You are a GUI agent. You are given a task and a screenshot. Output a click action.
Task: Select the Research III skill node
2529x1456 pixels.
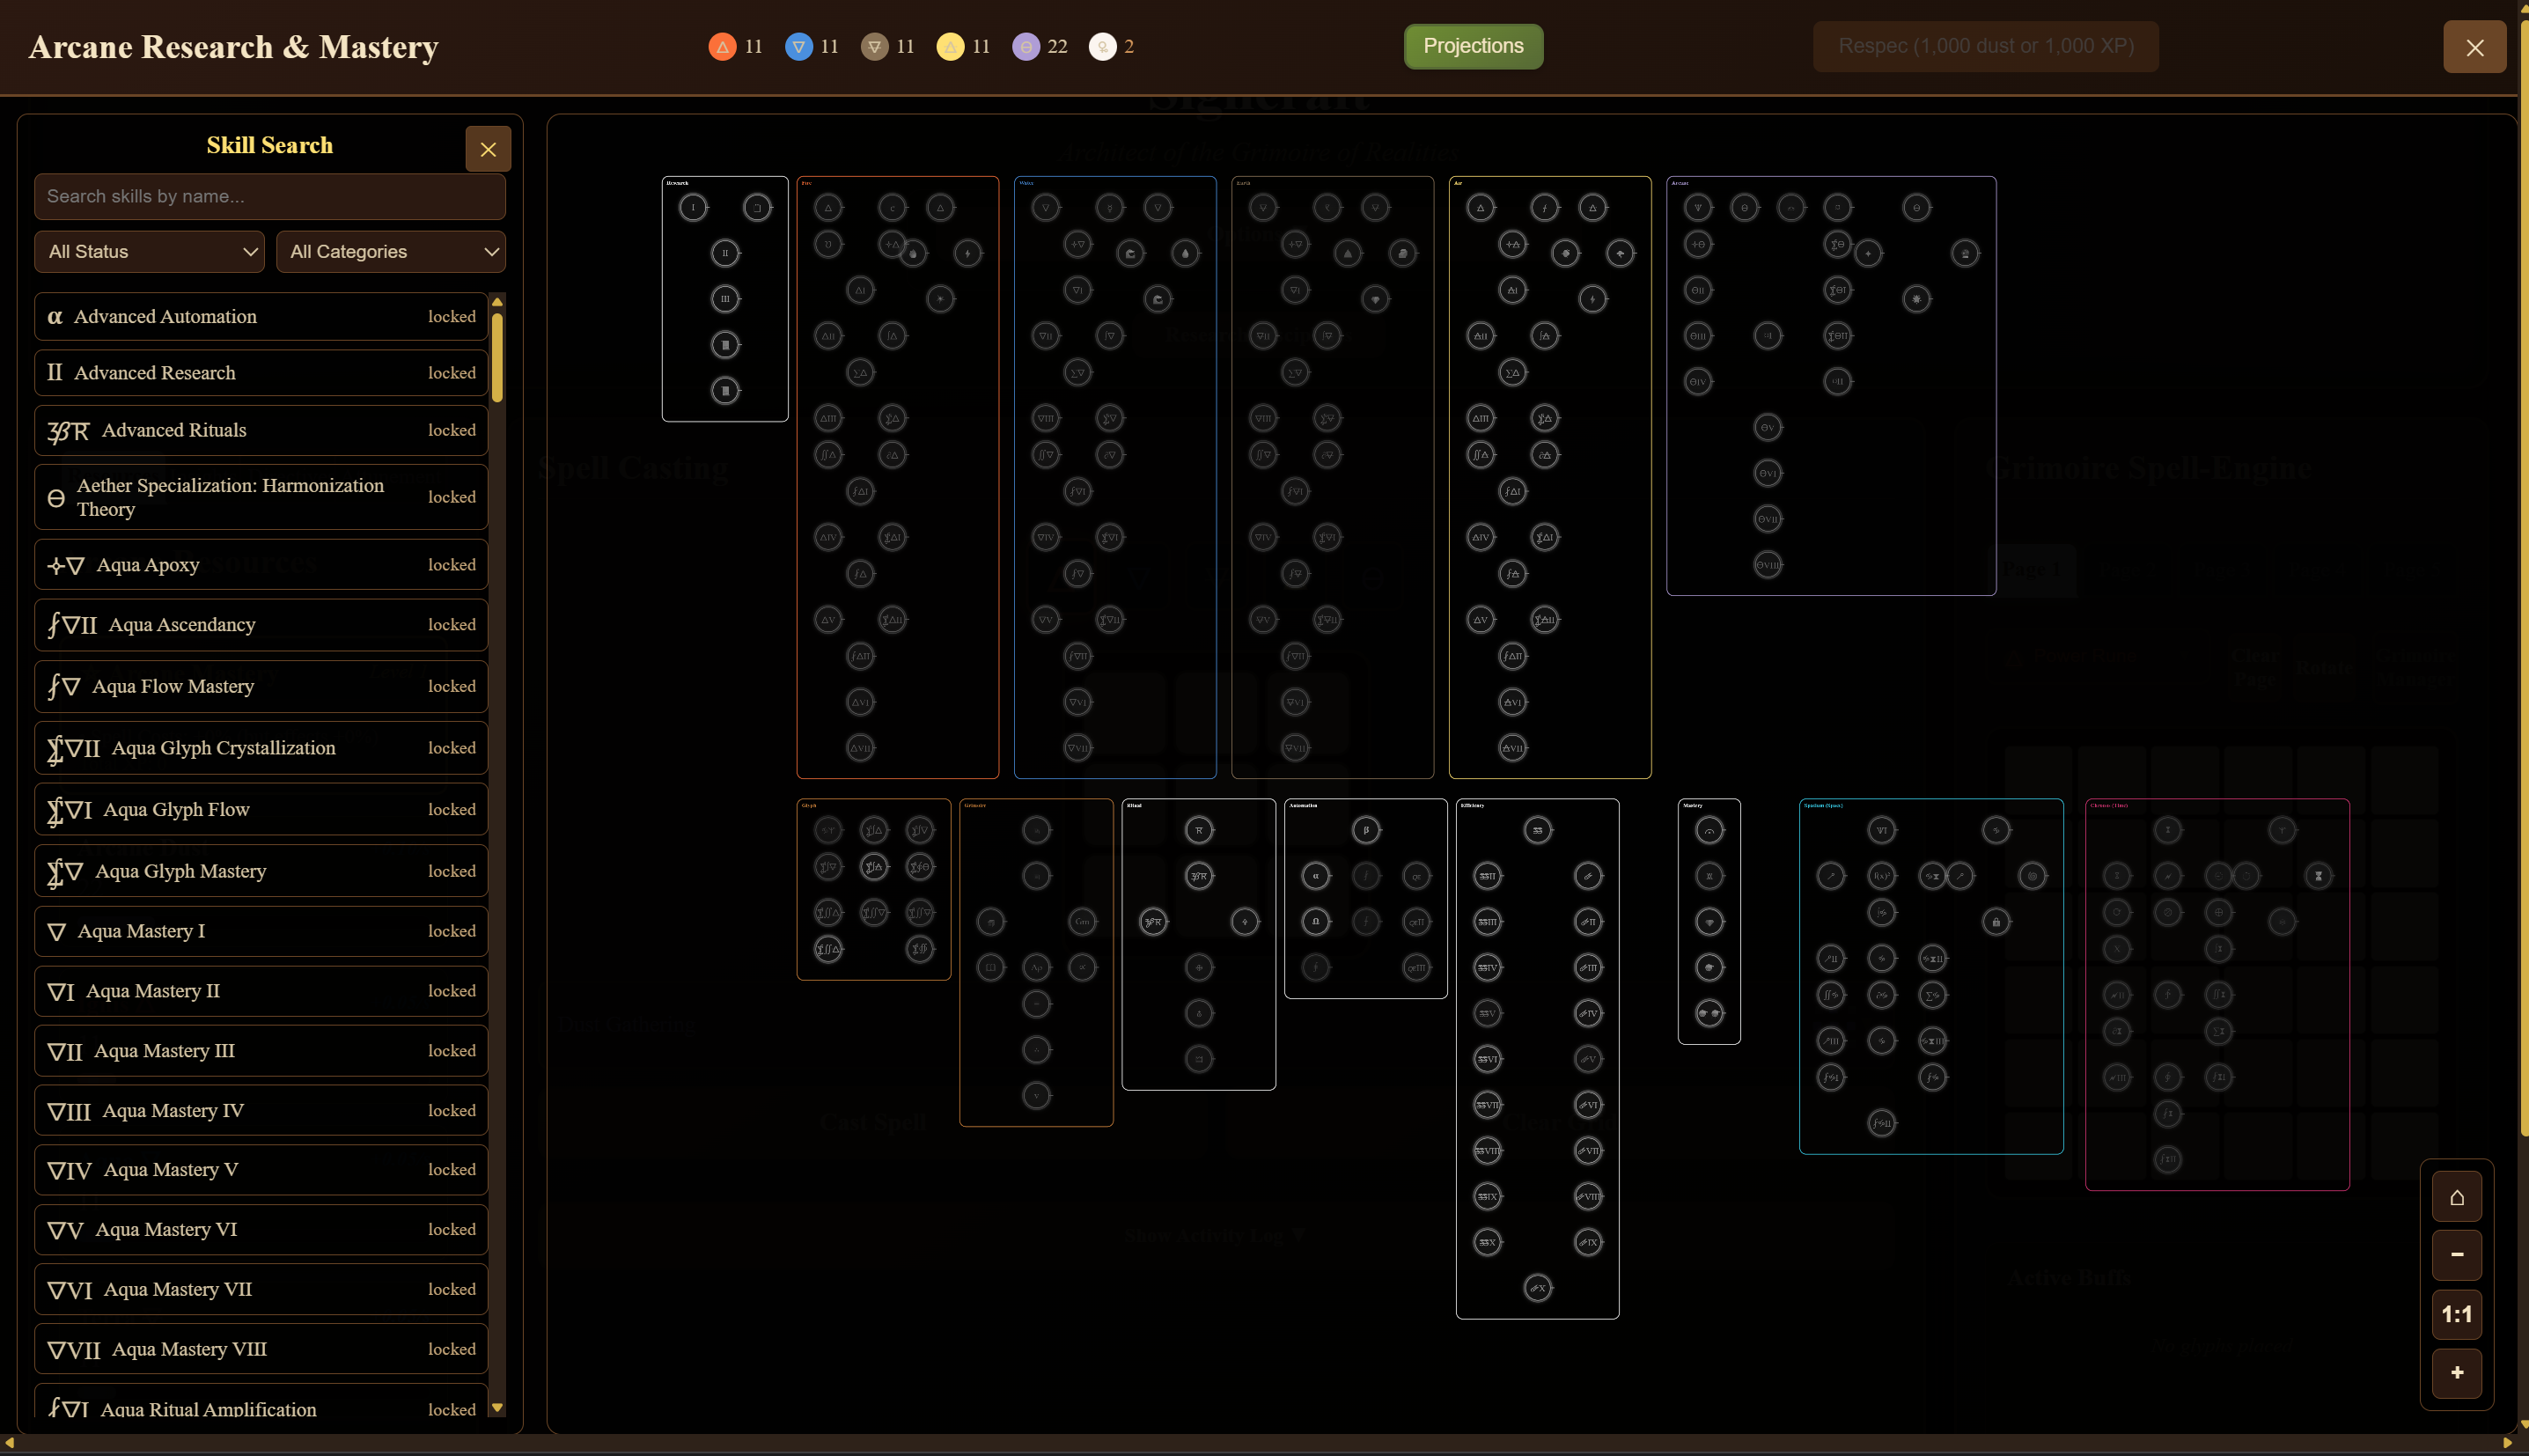click(725, 299)
